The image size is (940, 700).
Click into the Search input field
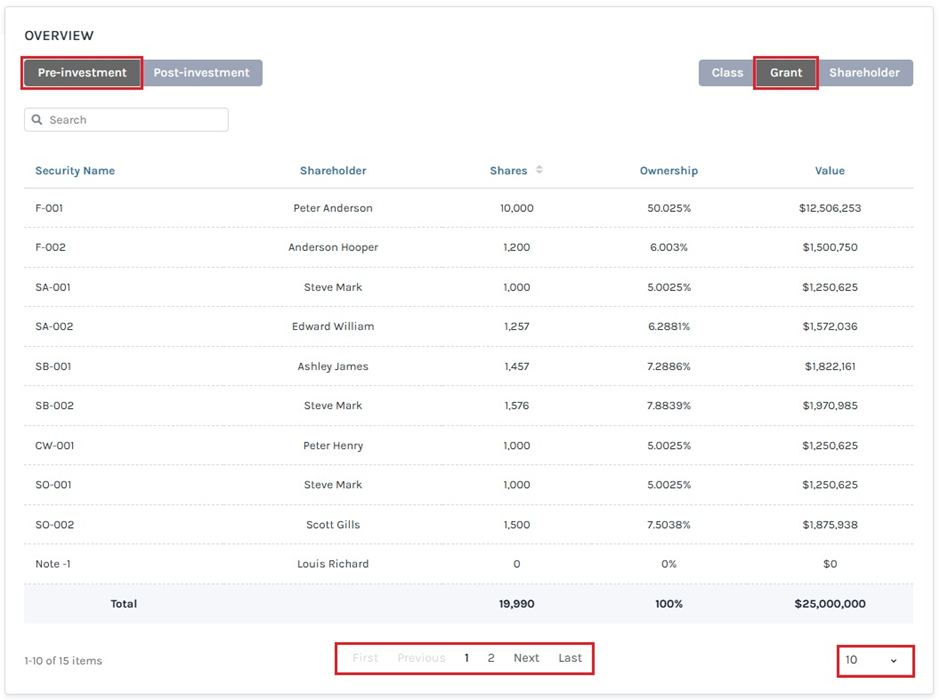(126, 120)
